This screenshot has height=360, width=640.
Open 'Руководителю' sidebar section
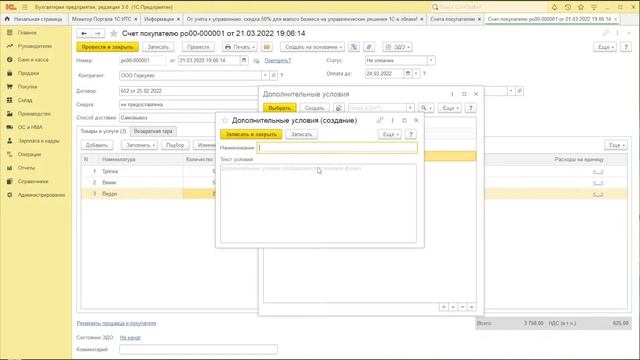coord(35,46)
